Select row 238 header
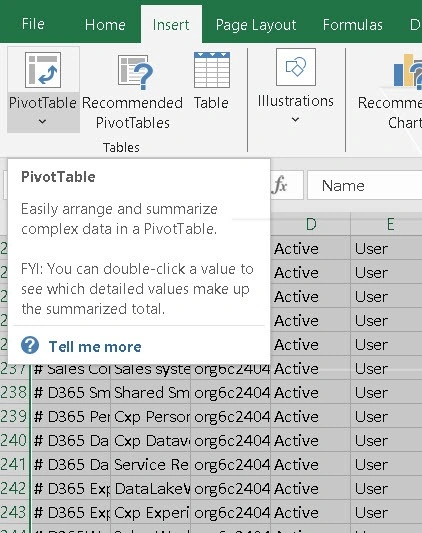Image resolution: width=422 pixels, height=533 pixels. point(14,393)
